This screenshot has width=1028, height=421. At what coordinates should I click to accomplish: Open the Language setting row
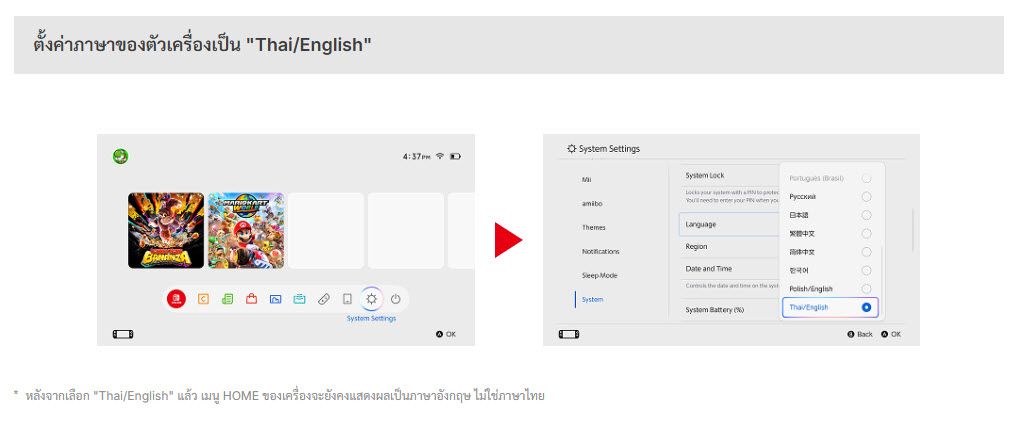click(x=727, y=224)
